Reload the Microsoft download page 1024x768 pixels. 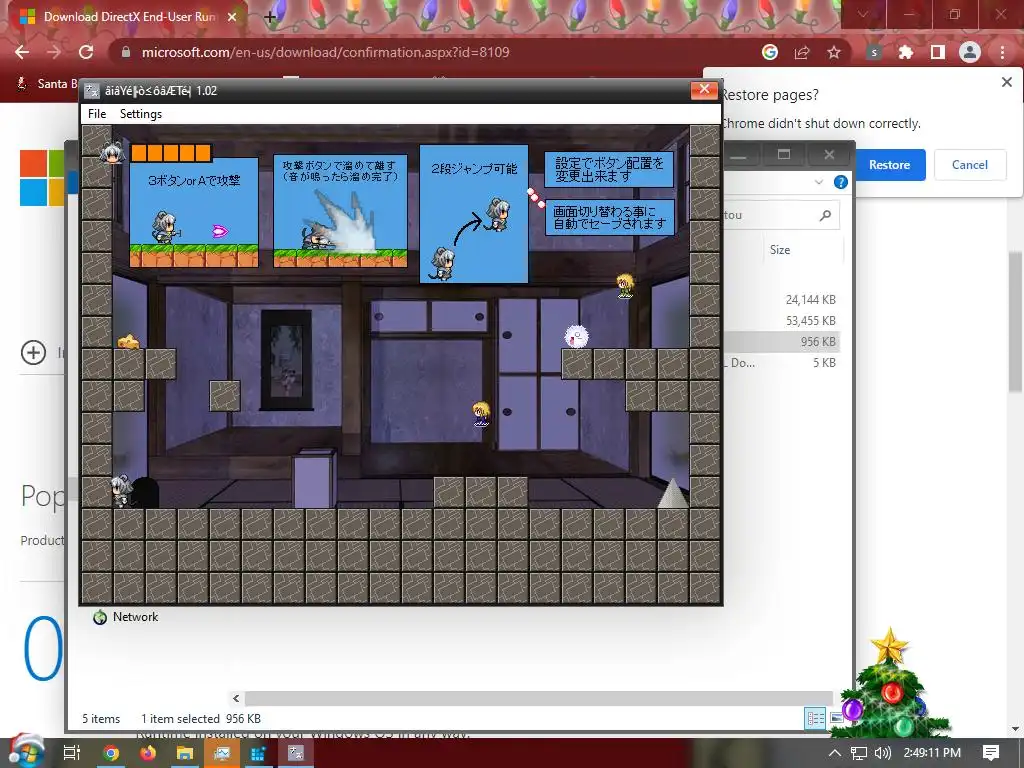click(x=86, y=52)
